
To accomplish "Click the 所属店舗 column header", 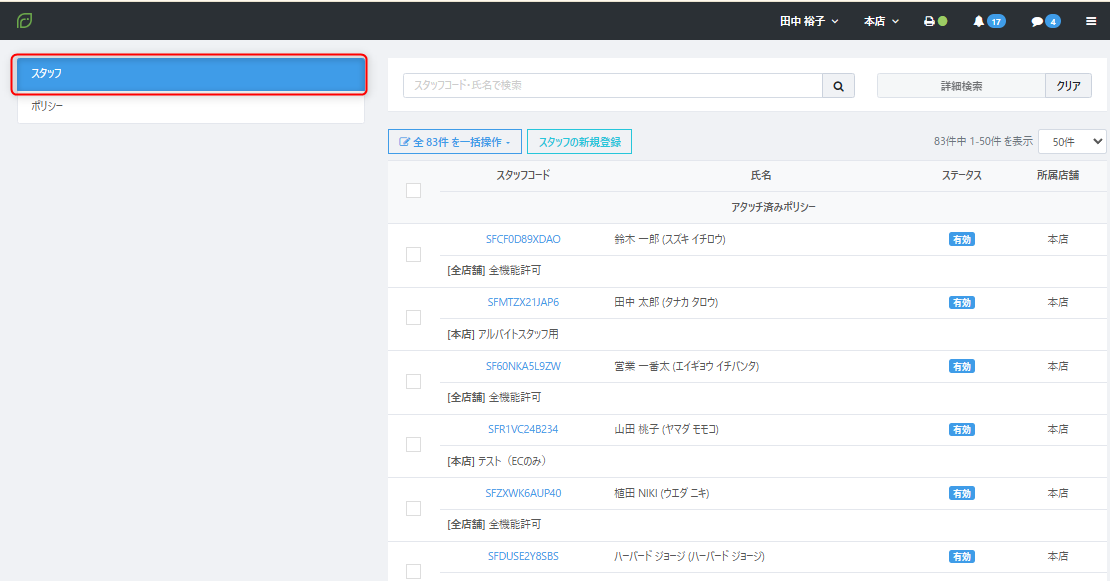I will (1058, 175).
